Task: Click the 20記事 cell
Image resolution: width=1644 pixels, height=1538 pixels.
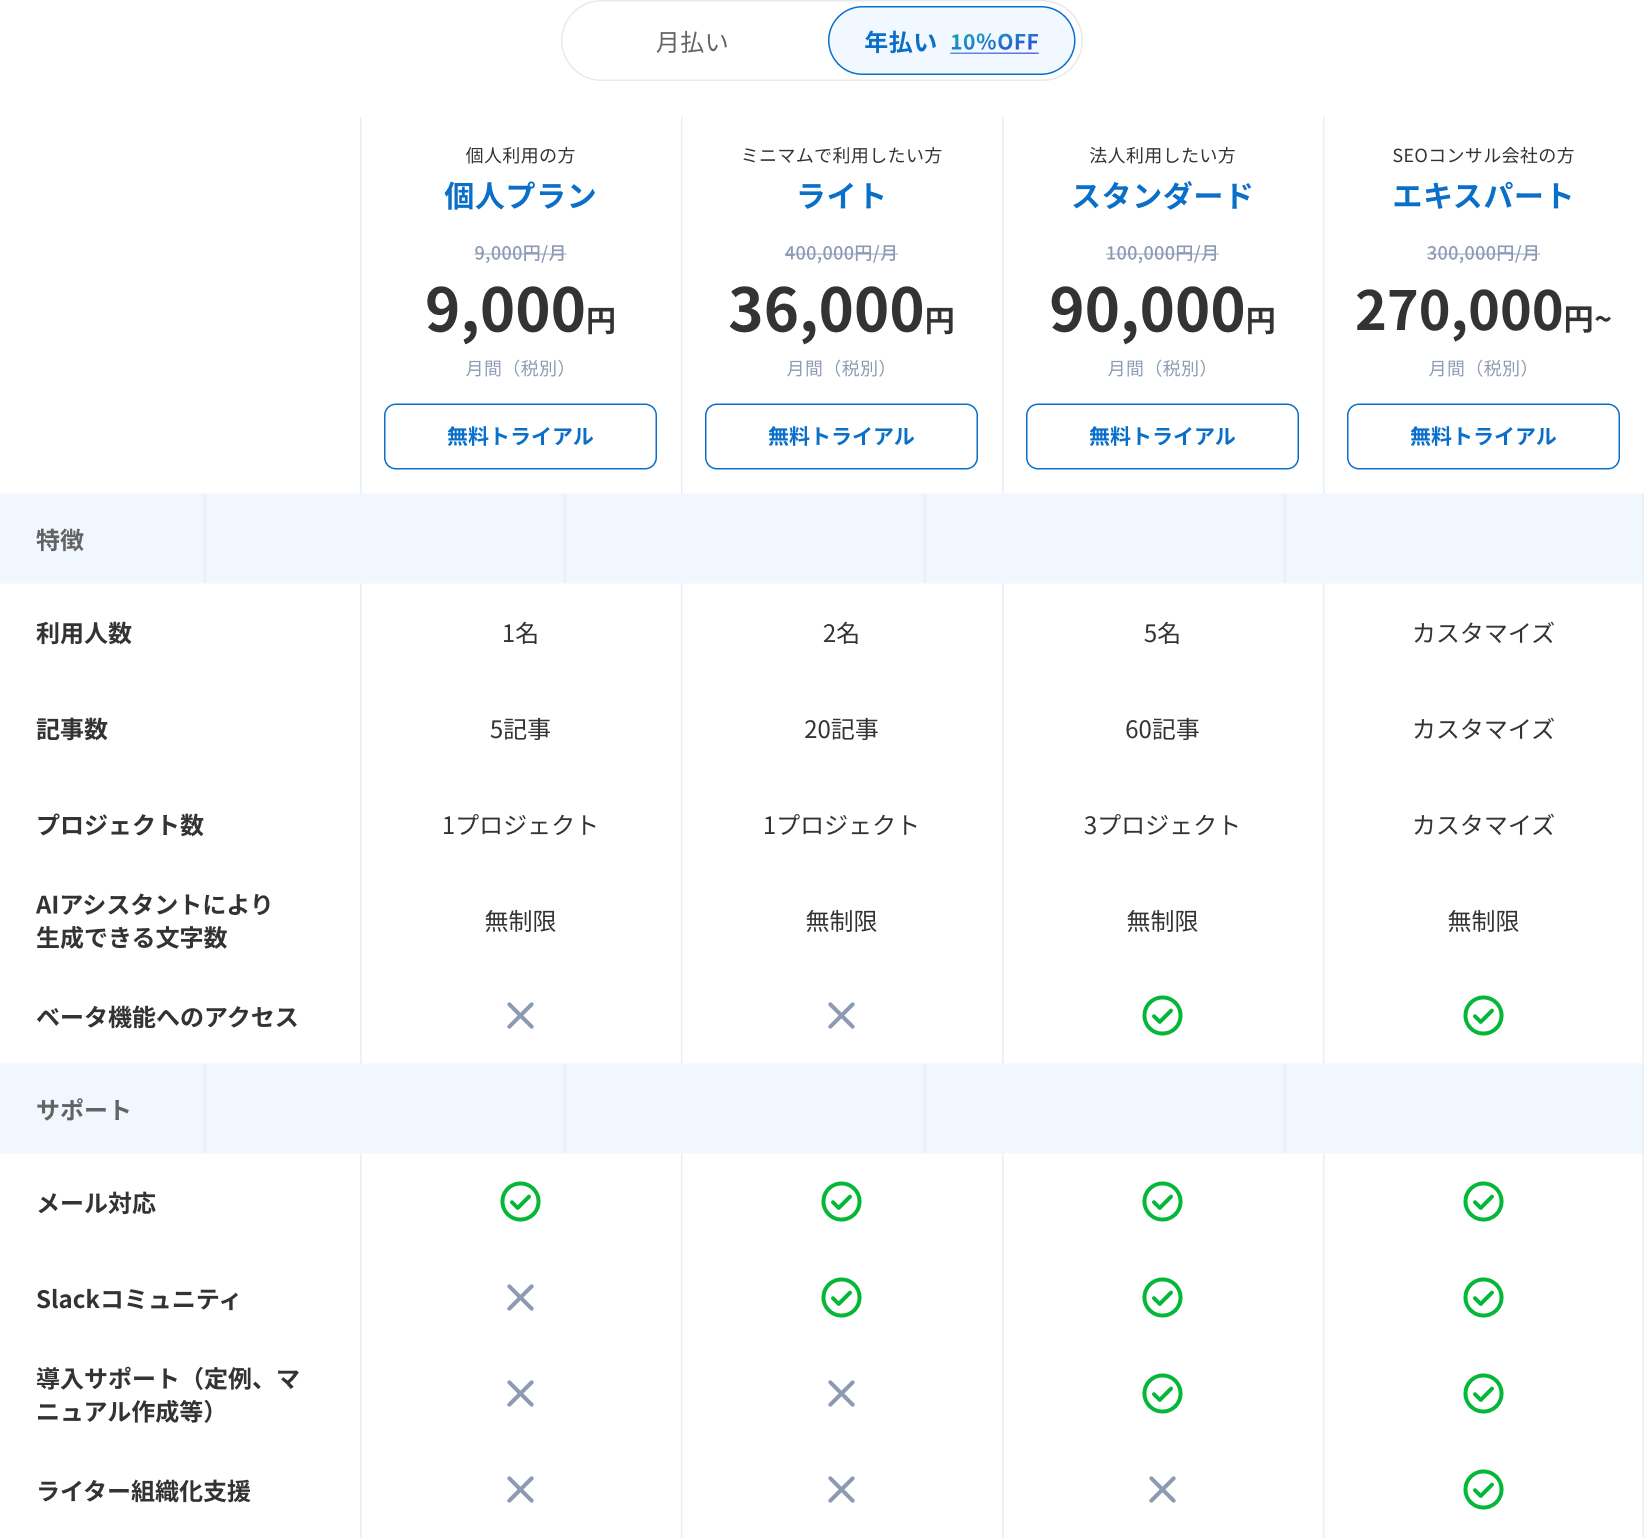Action: tap(841, 730)
